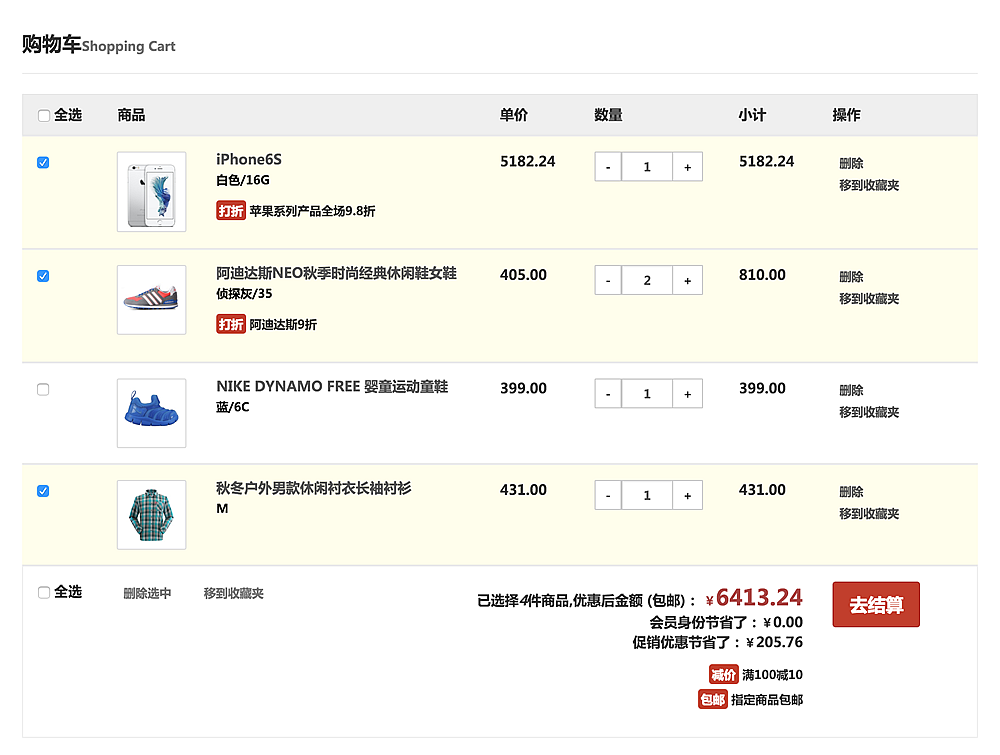
Task: Click 删除选中 to delete selected items
Action: (147, 593)
